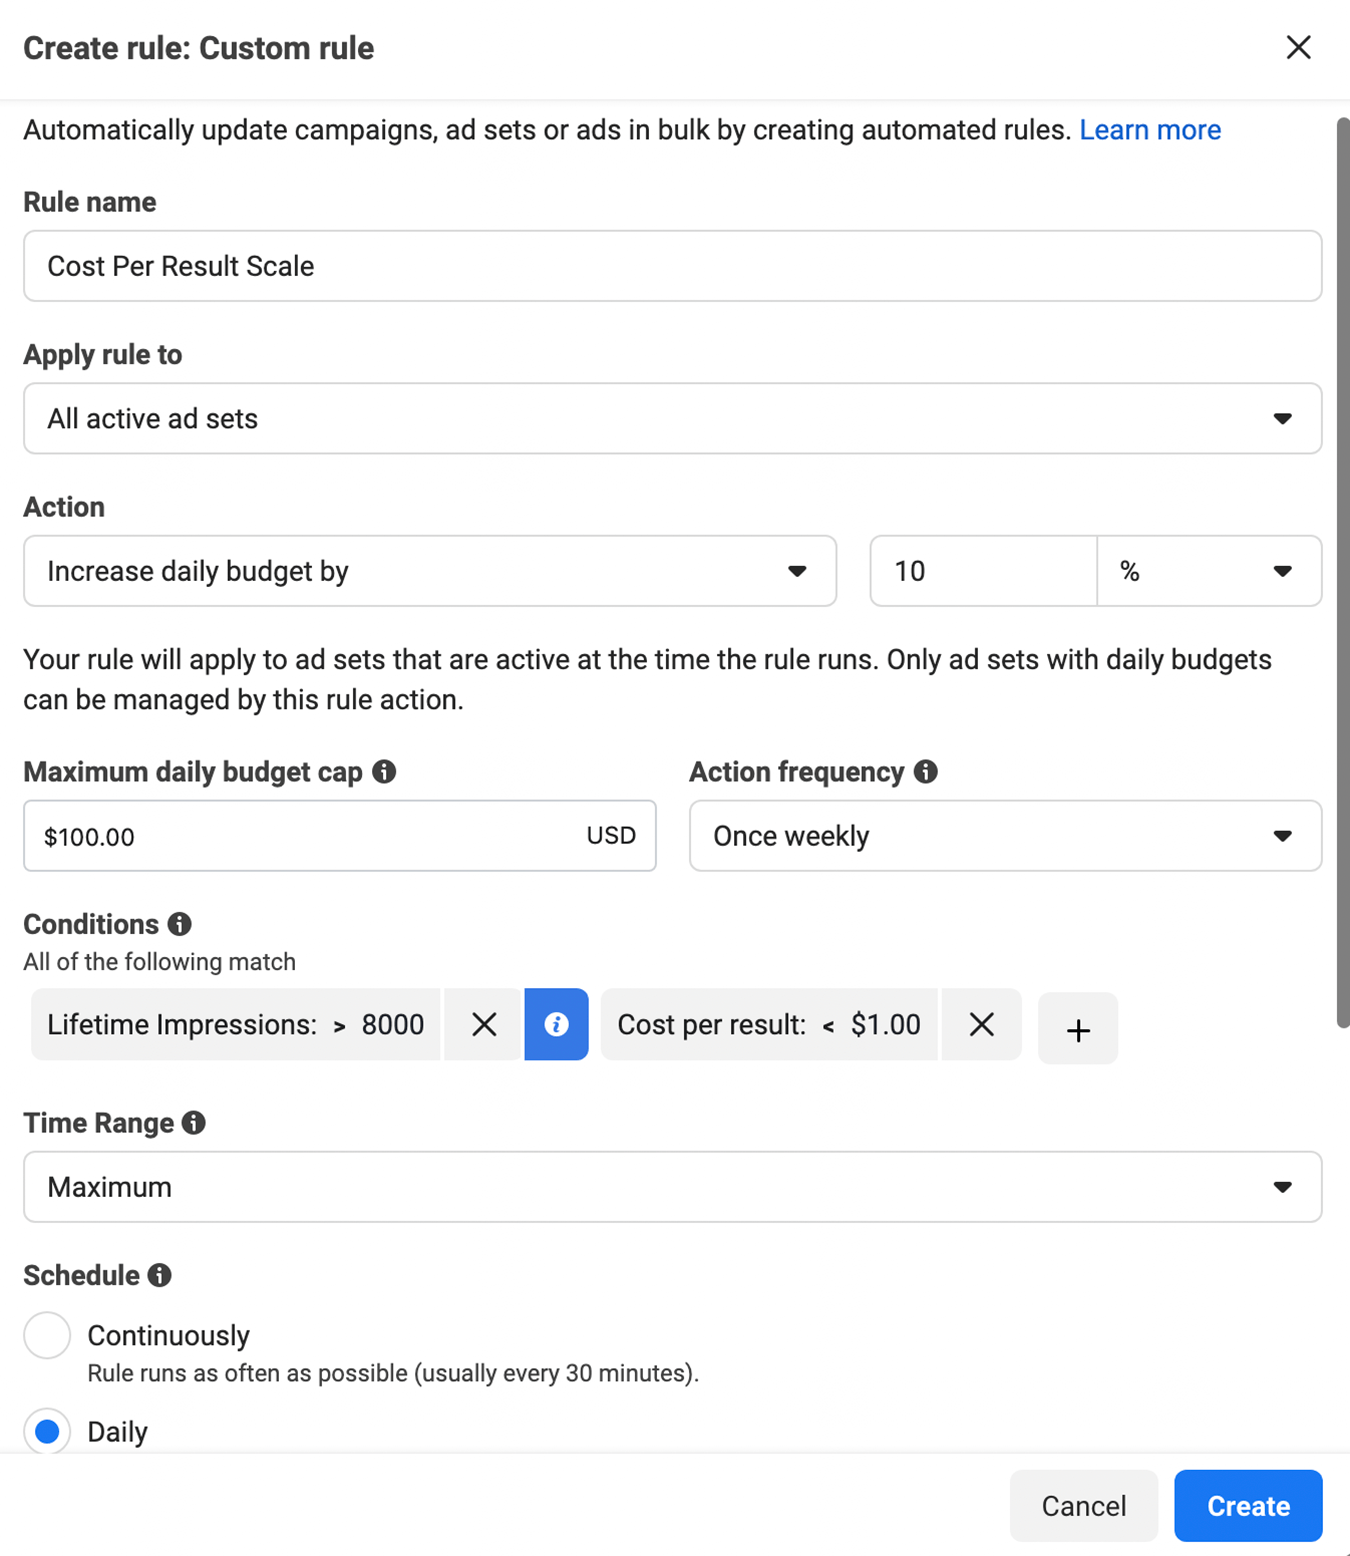Click the Create button
The height and width of the screenshot is (1556, 1350).
[1248, 1505]
